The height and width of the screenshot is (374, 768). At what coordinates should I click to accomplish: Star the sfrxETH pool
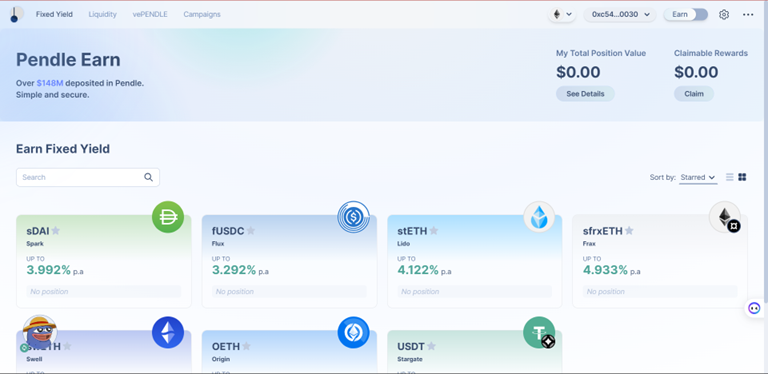pos(629,231)
